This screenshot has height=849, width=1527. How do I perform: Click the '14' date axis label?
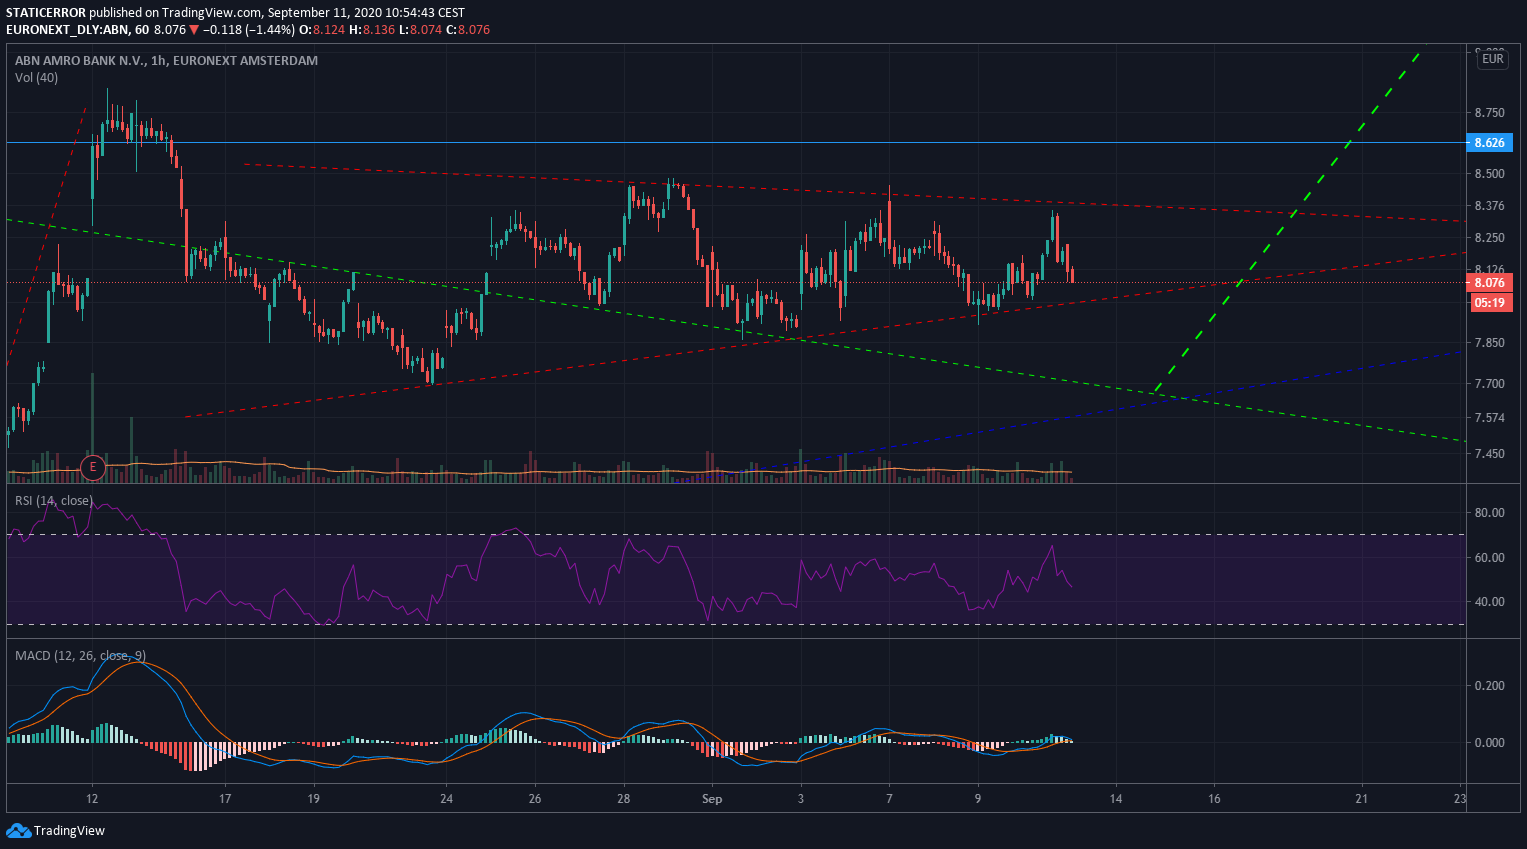1116,799
